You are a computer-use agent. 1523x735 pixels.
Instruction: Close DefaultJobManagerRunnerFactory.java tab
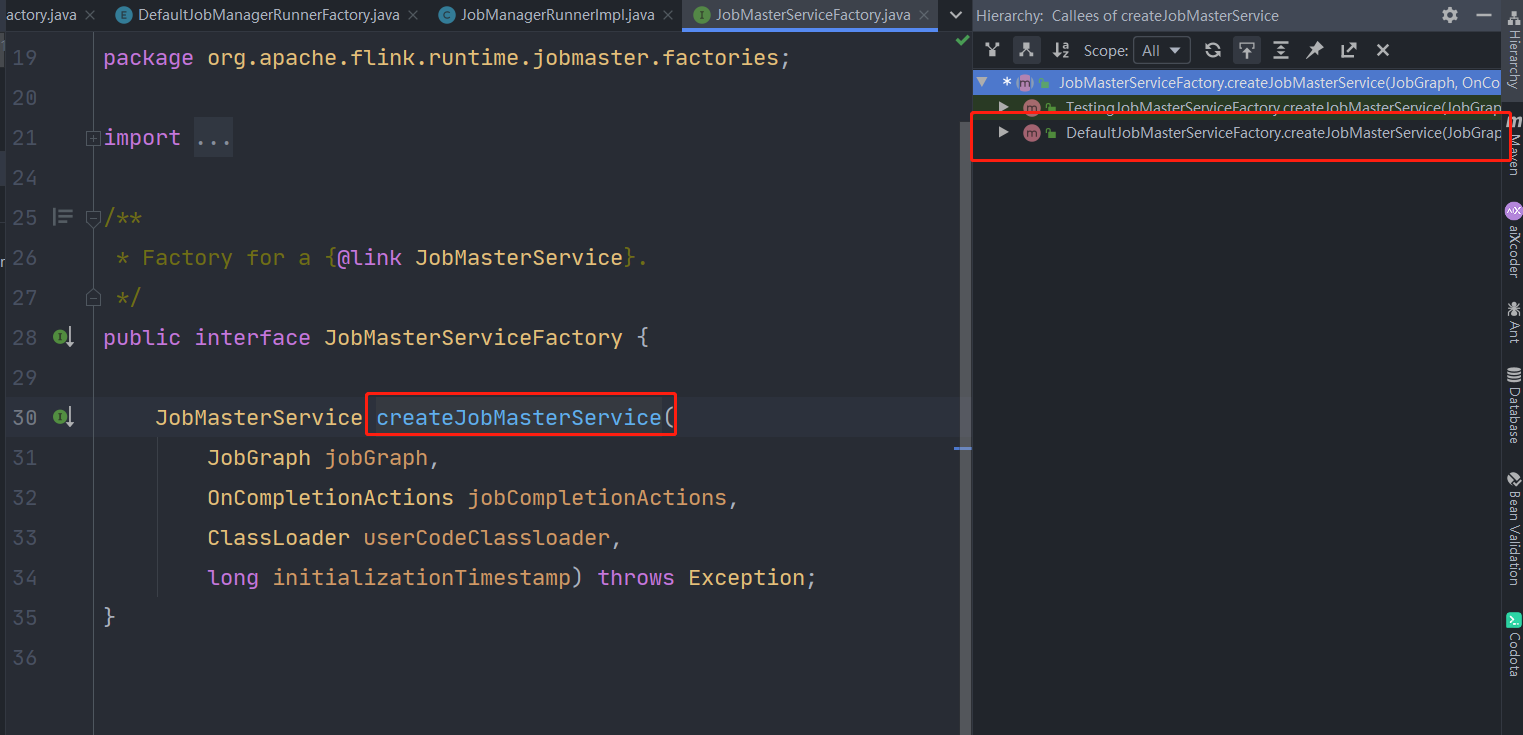pyautogui.click(x=411, y=15)
